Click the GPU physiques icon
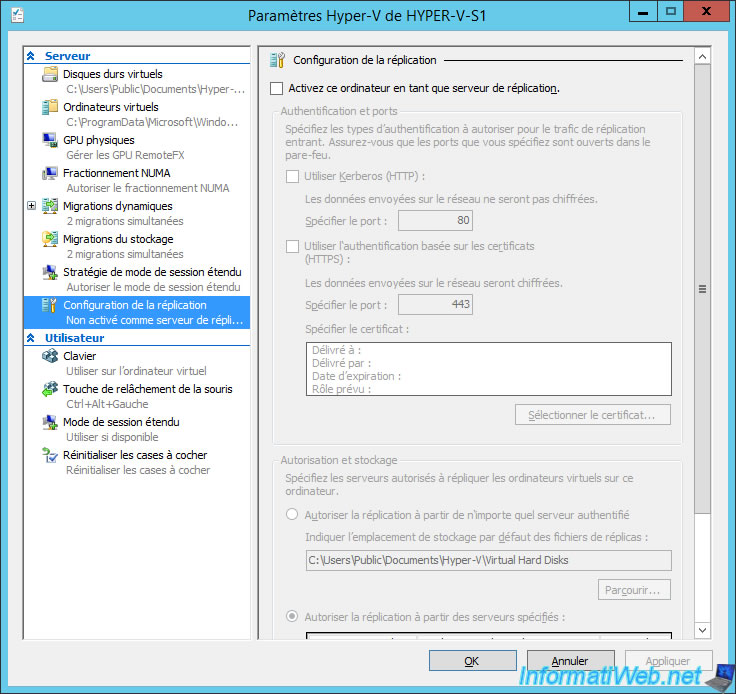 50,140
